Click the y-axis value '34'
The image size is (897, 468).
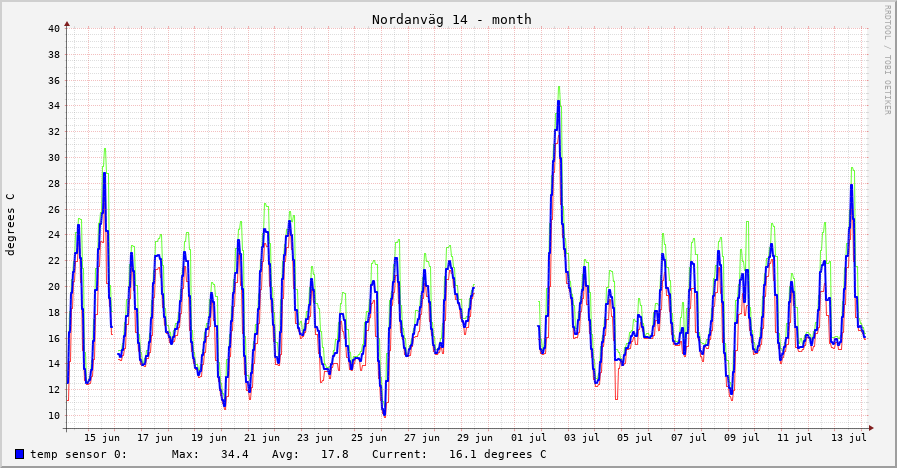coord(54,106)
